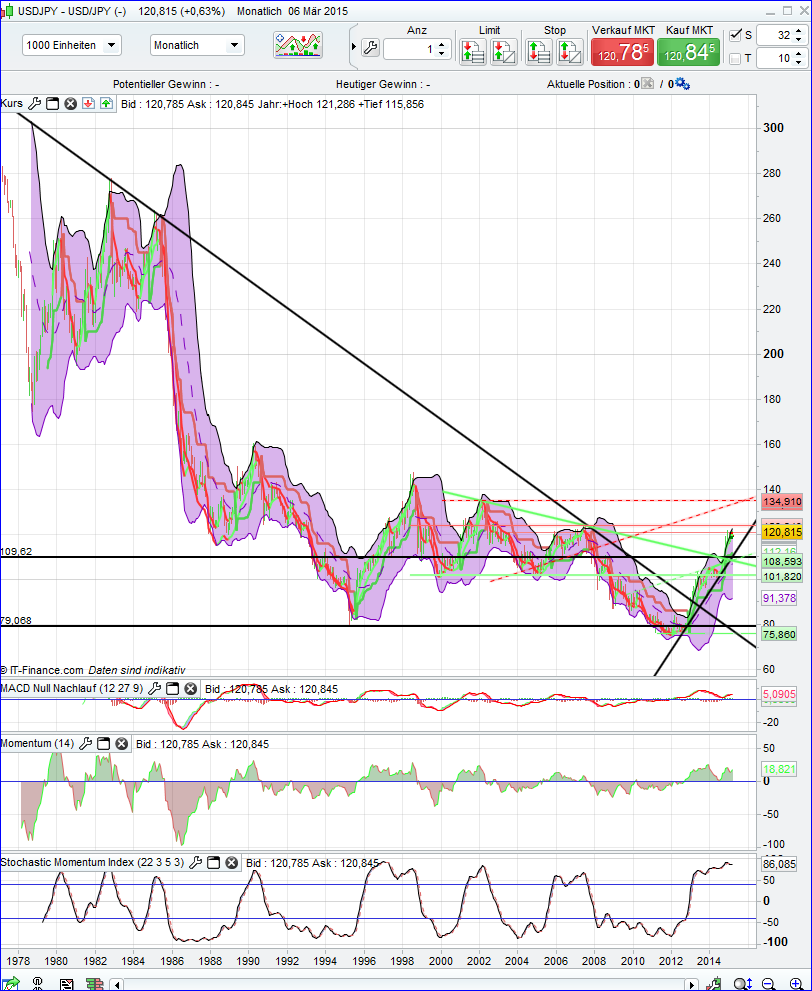Click the zoom-in magnifier icon at bottom right
Screen dimensions: 812x991
click(x=795, y=984)
